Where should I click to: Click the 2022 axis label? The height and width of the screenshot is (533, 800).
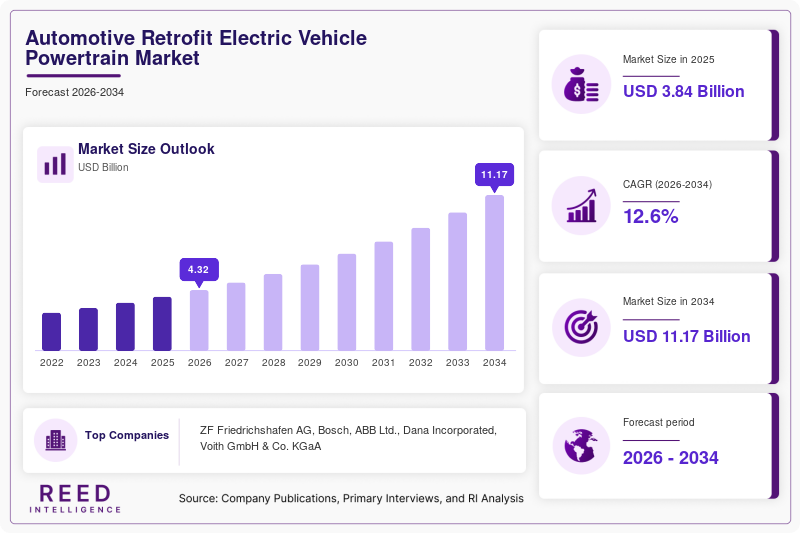[52, 363]
